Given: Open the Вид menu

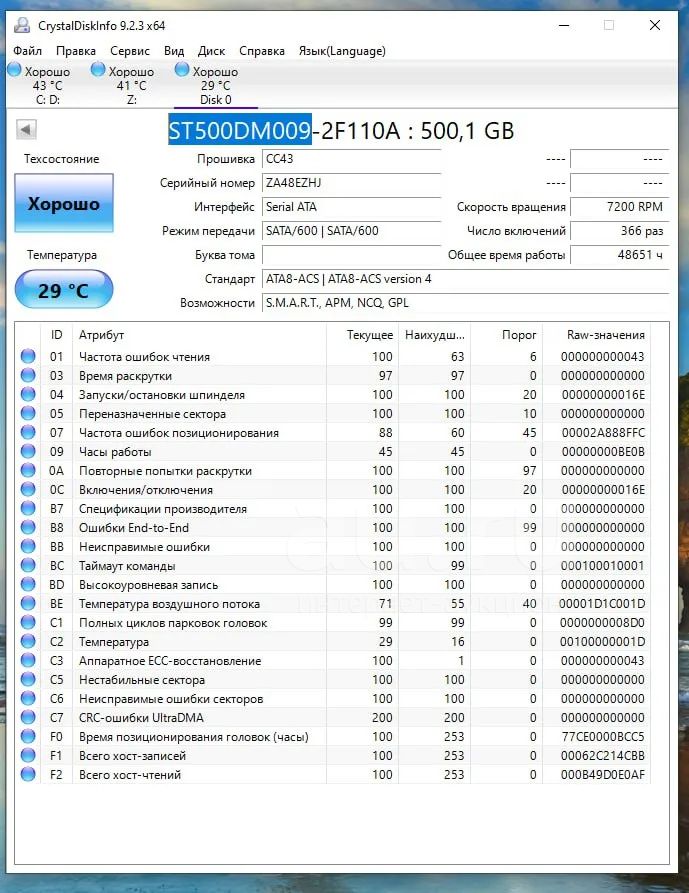Looking at the screenshot, I should click(x=174, y=51).
